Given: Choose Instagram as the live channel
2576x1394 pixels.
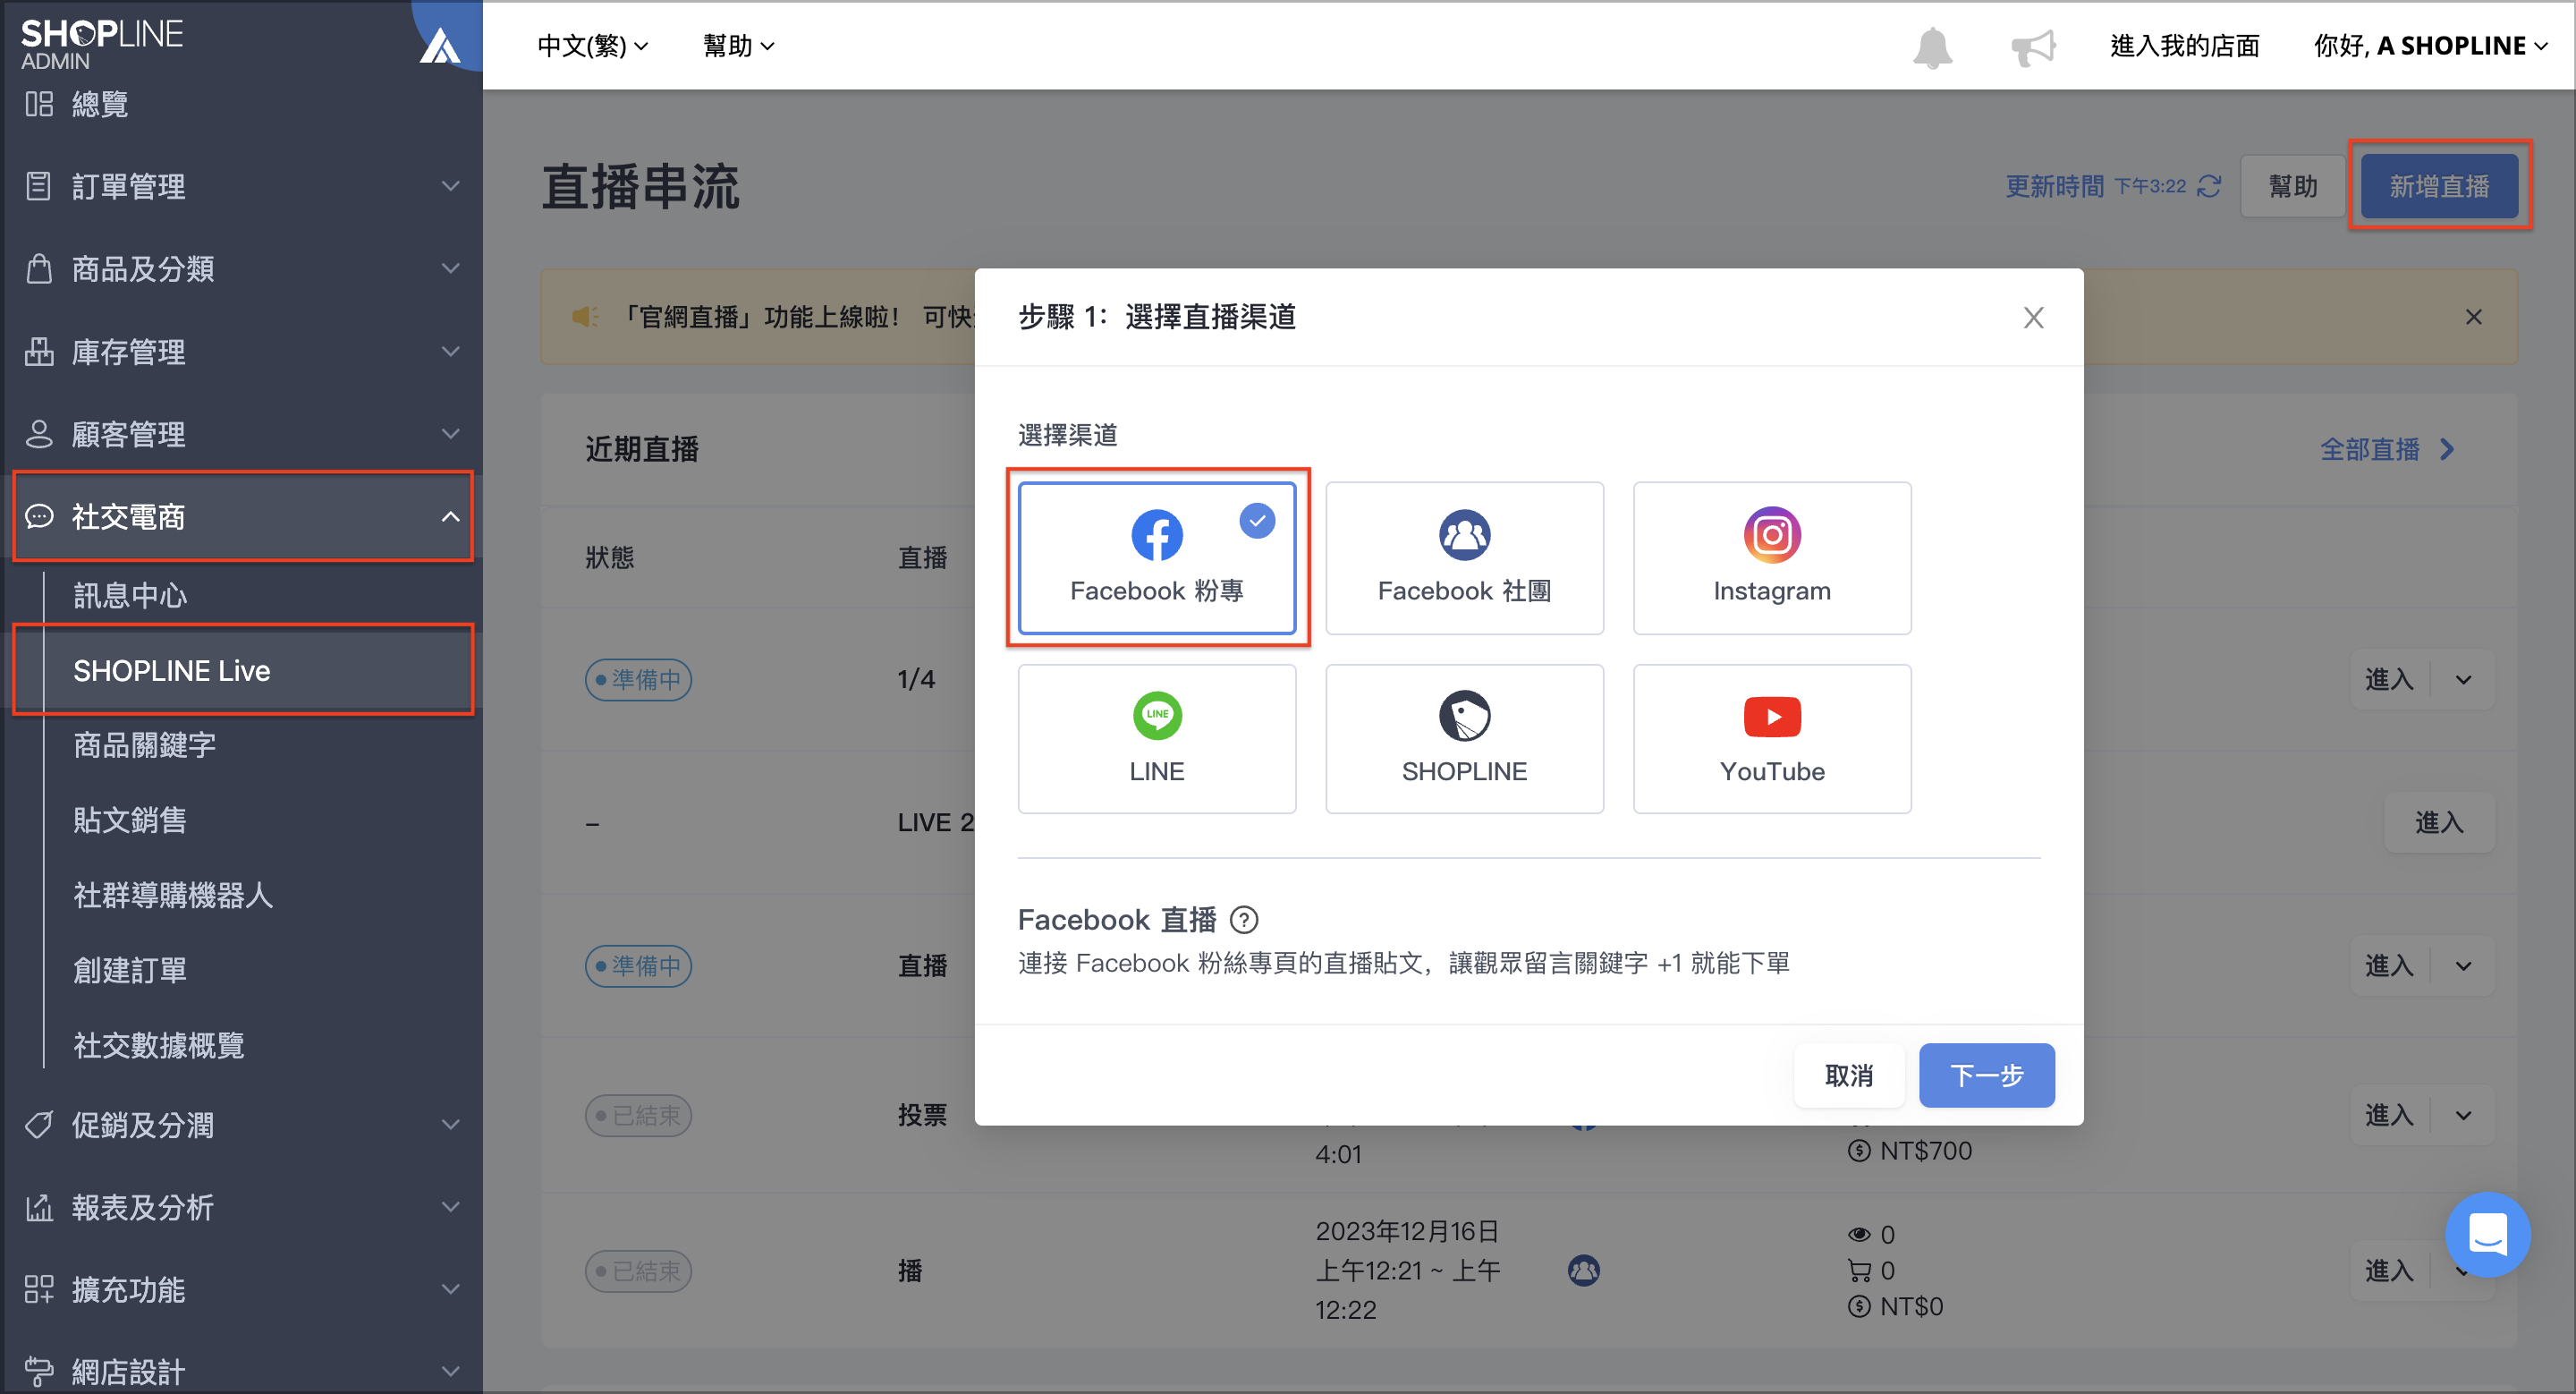Looking at the screenshot, I should [1772, 557].
